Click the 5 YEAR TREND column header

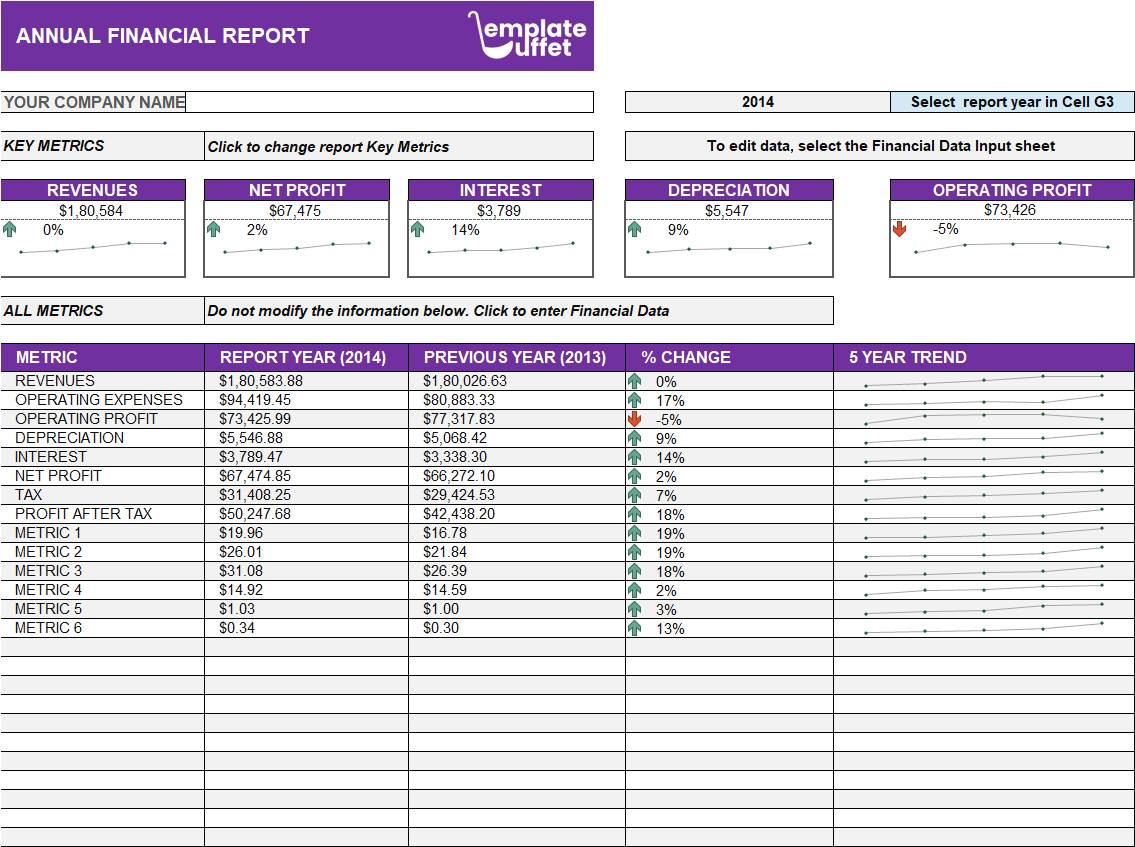984,358
